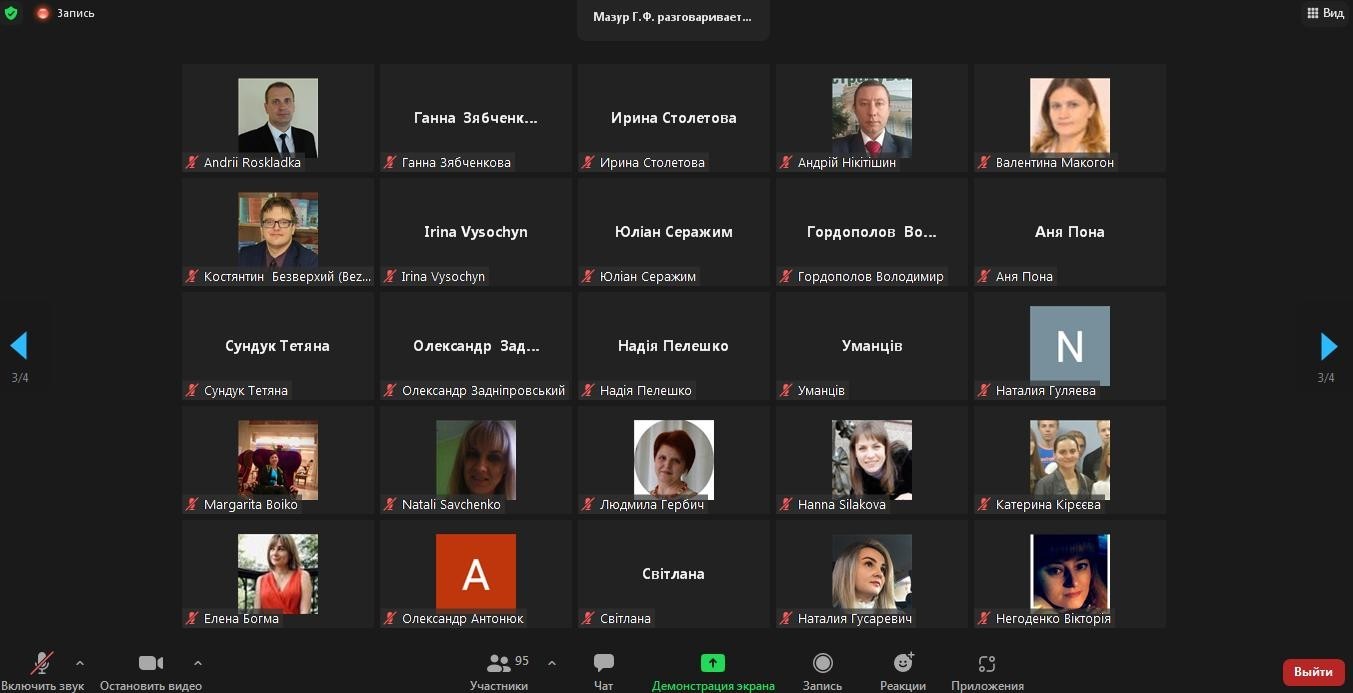Viewport: 1353px width, 693px height.
Task: Select Людмила Гербич's participant tile
Action: (674, 460)
